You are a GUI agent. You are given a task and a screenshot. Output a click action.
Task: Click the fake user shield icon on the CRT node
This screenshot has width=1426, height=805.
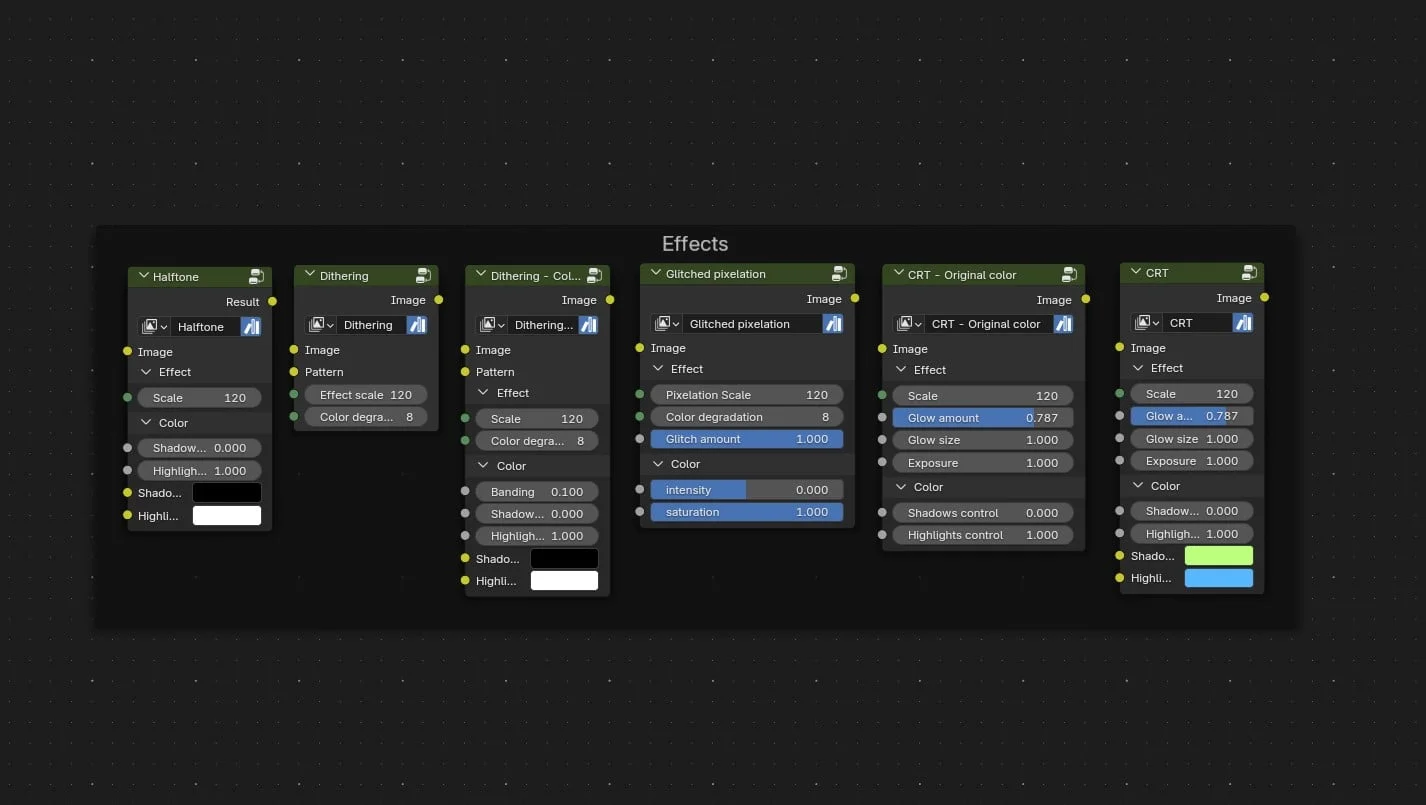click(1243, 322)
